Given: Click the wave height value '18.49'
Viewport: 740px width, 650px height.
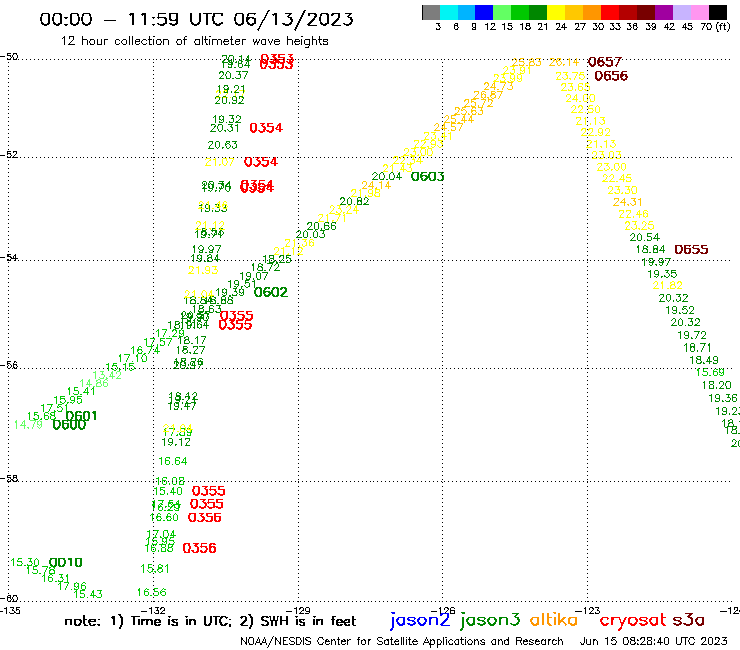Looking at the screenshot, I should [704, 360].
